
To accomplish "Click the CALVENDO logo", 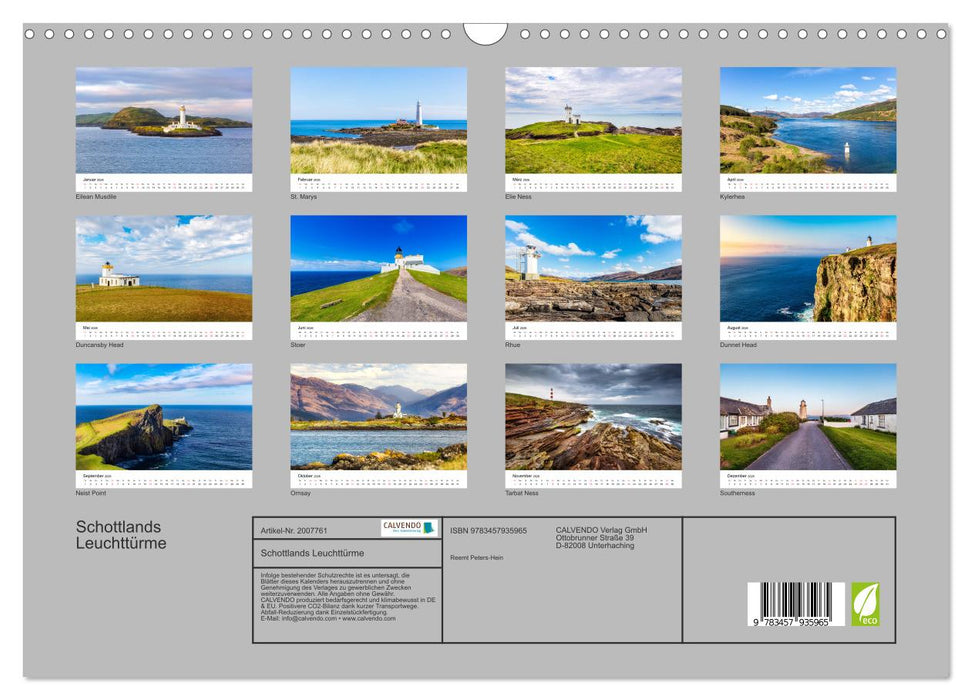I will tap(409, 528).
